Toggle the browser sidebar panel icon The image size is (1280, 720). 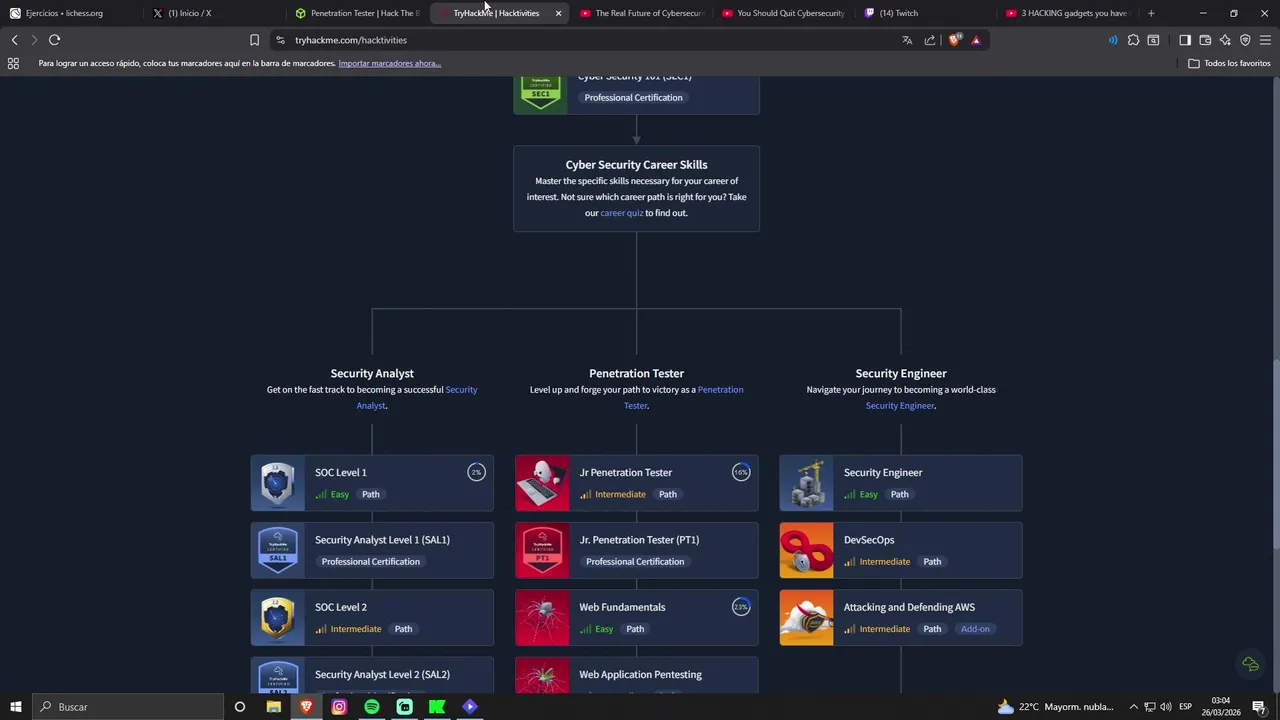(1185, 40)
